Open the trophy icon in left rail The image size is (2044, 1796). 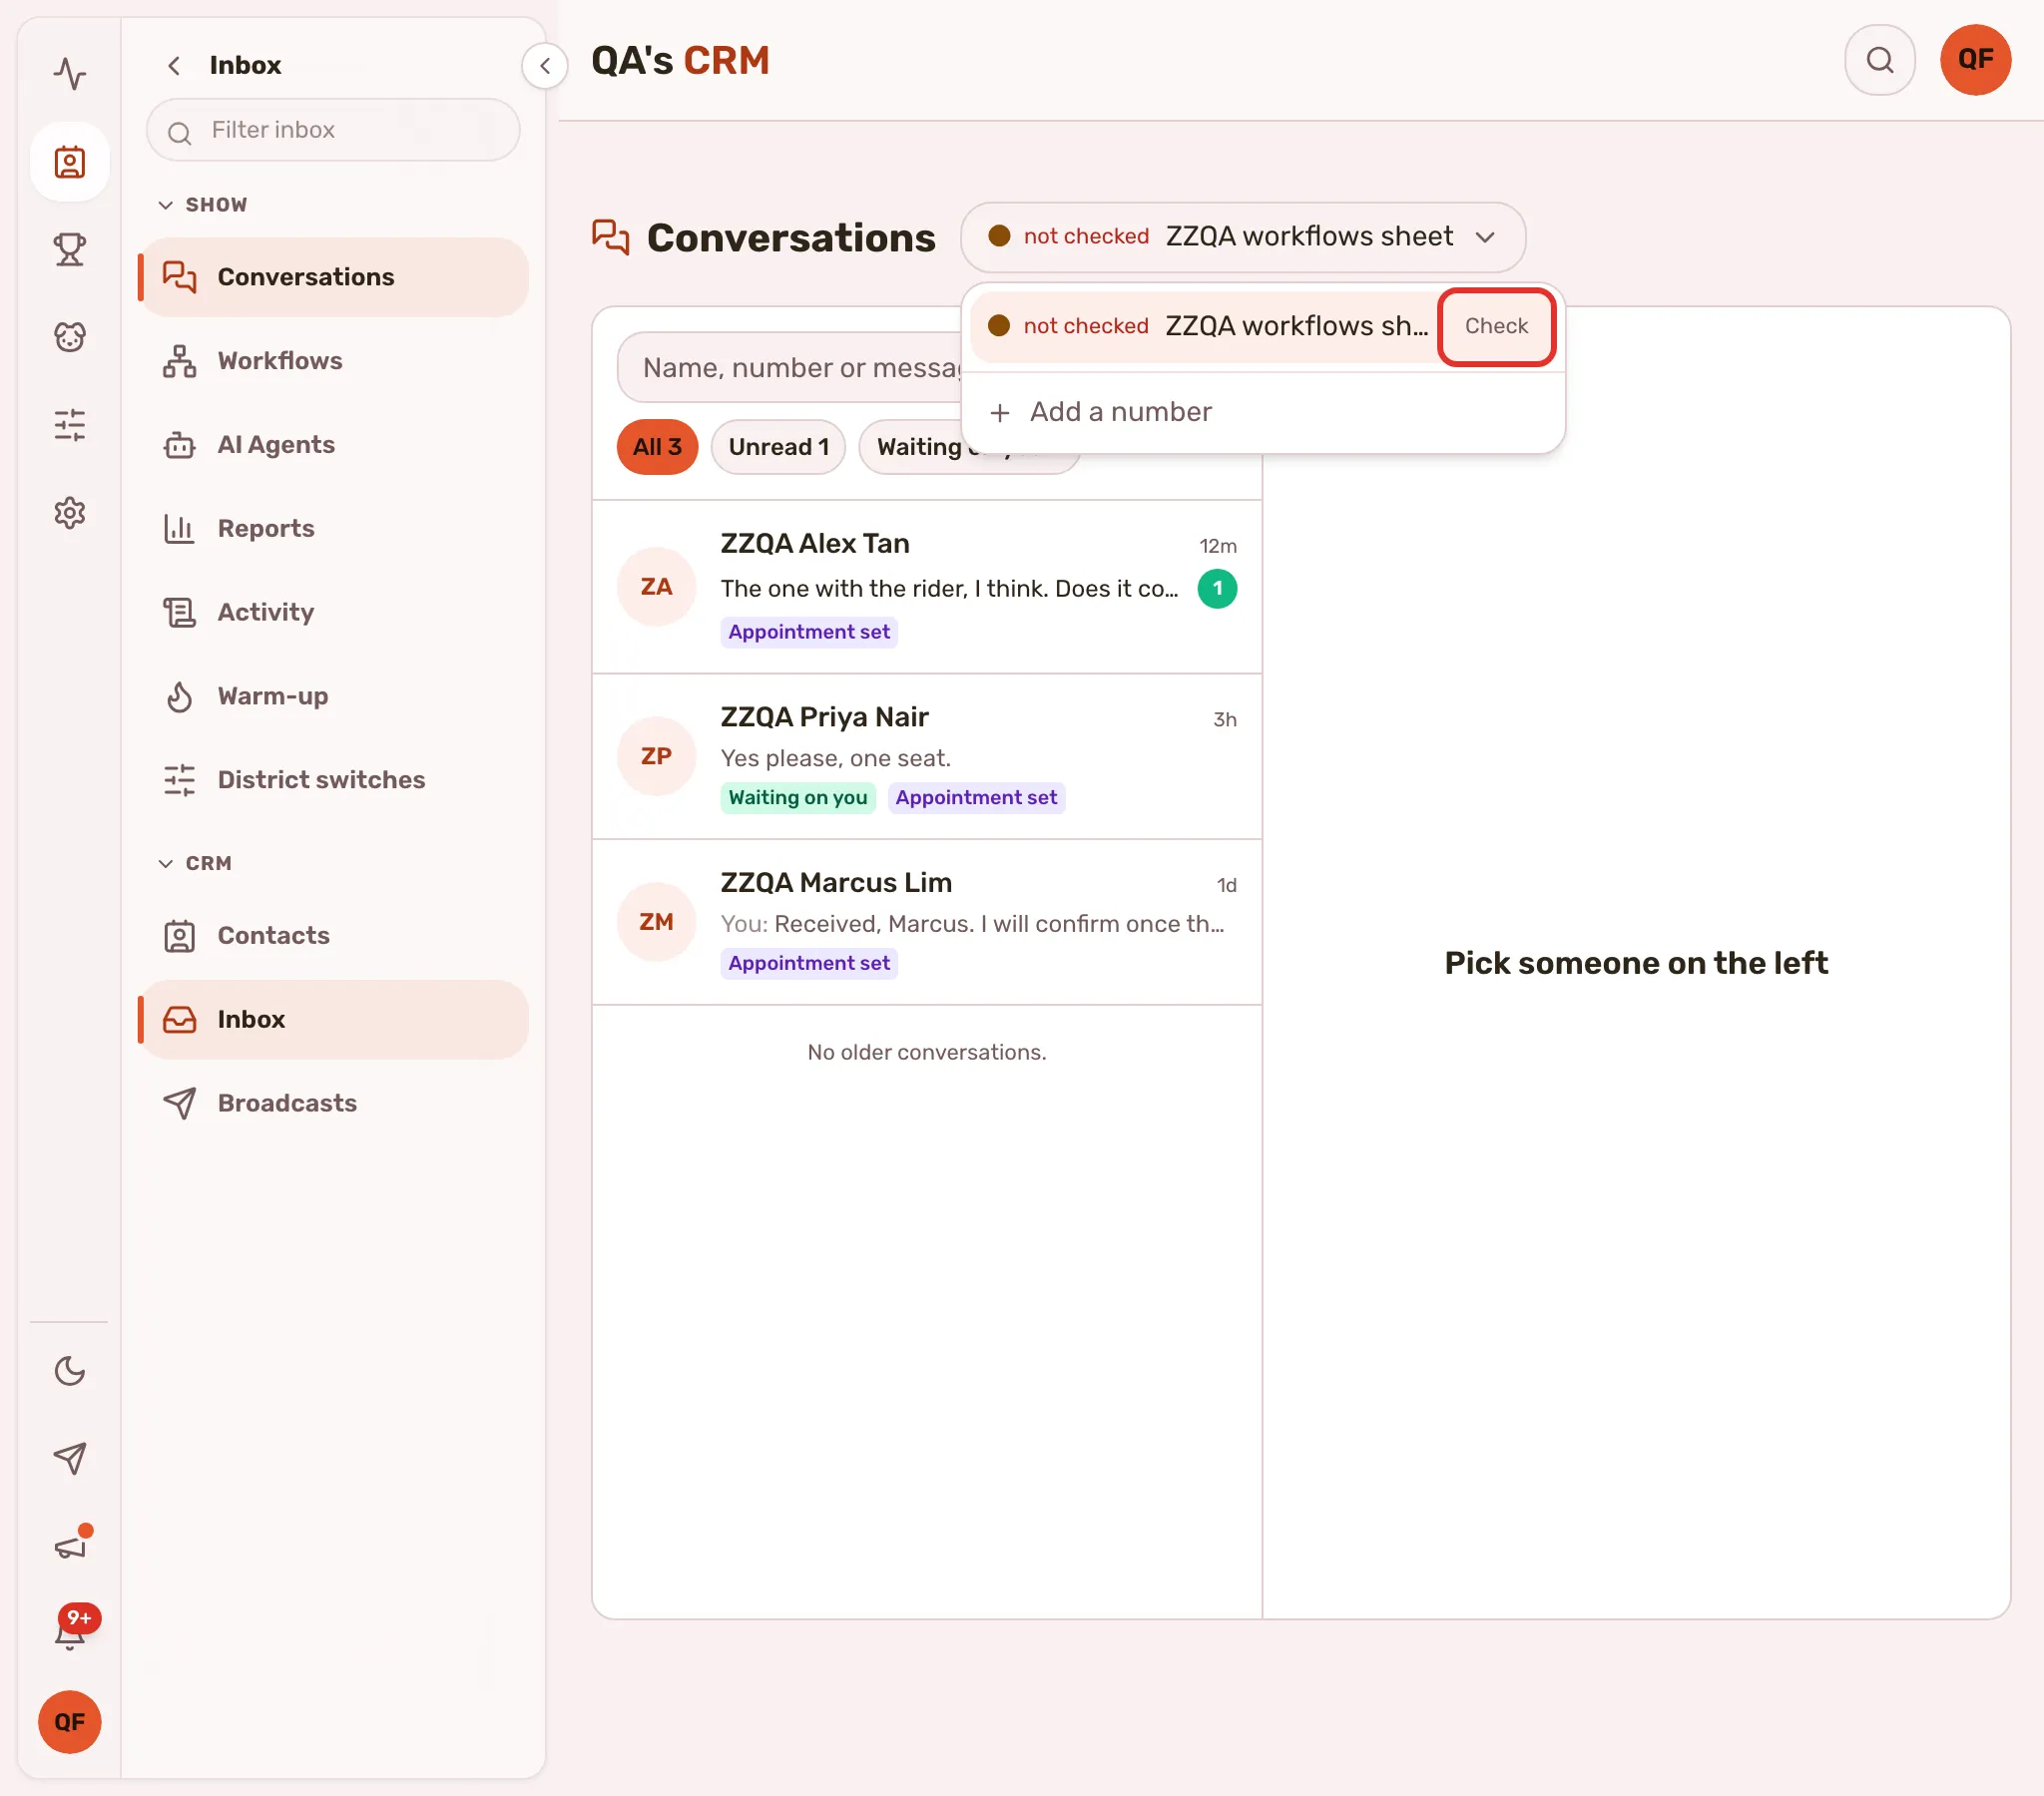coord(69,249)
